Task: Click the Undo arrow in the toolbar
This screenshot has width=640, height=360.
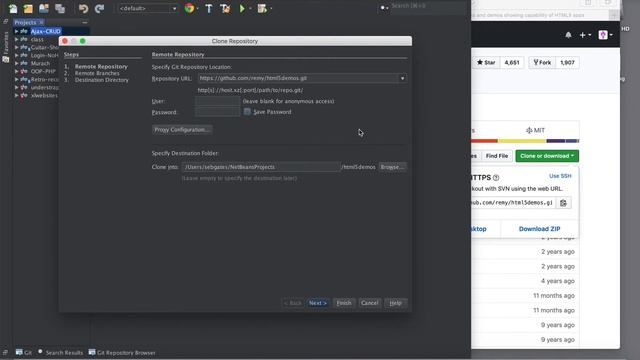Action: click(83, 8)
